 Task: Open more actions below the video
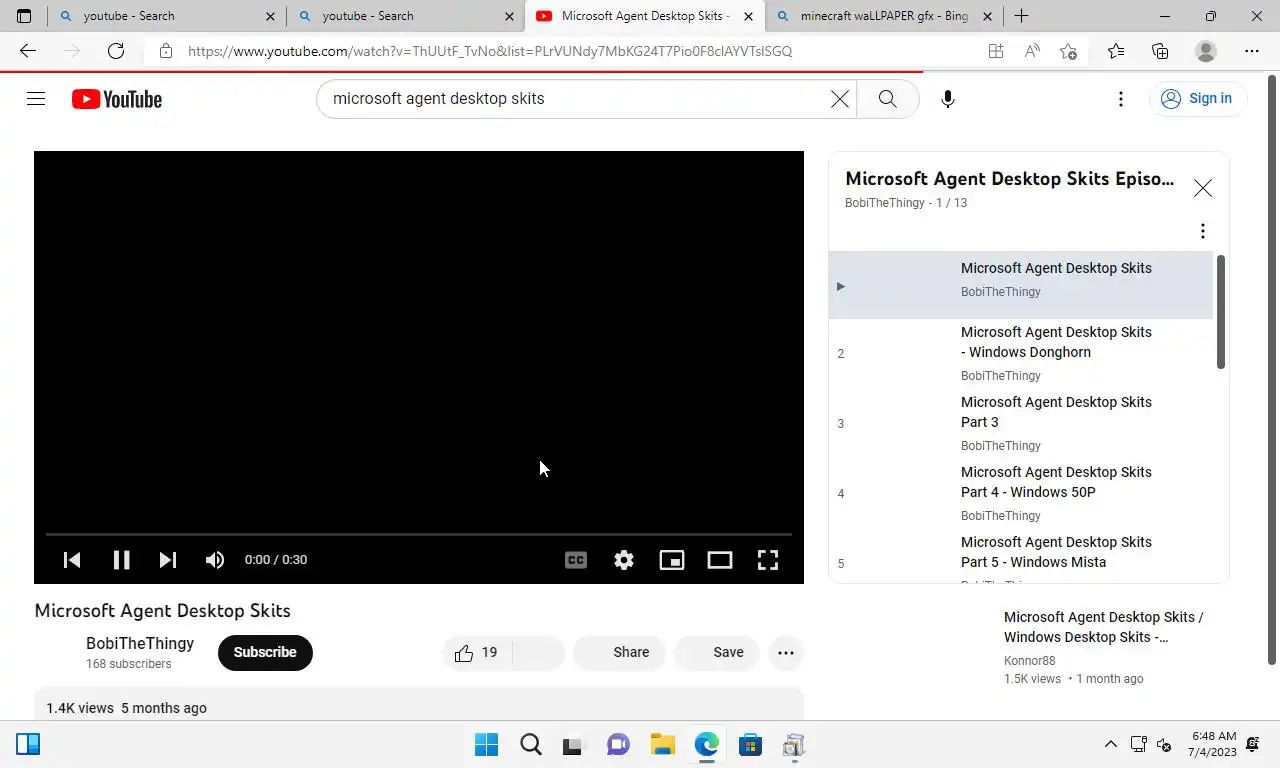pyautogui.click(x=786, y=653)
